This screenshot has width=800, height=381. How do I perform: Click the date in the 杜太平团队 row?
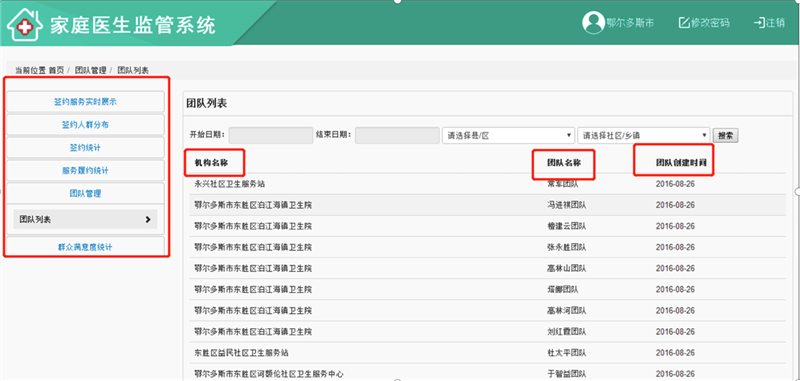676,353
